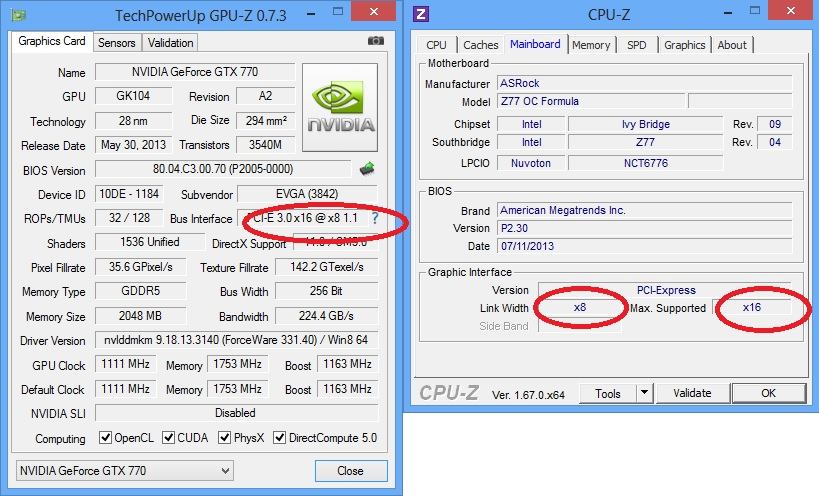
Task: Click the Southbridge value Z77
Action: click(x=646, y=142)
